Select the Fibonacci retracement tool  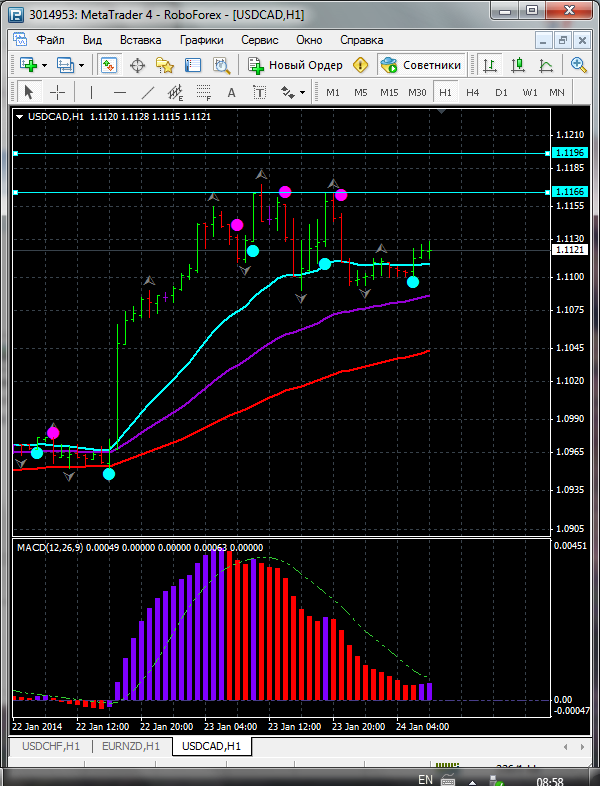[x=204, y=92]
